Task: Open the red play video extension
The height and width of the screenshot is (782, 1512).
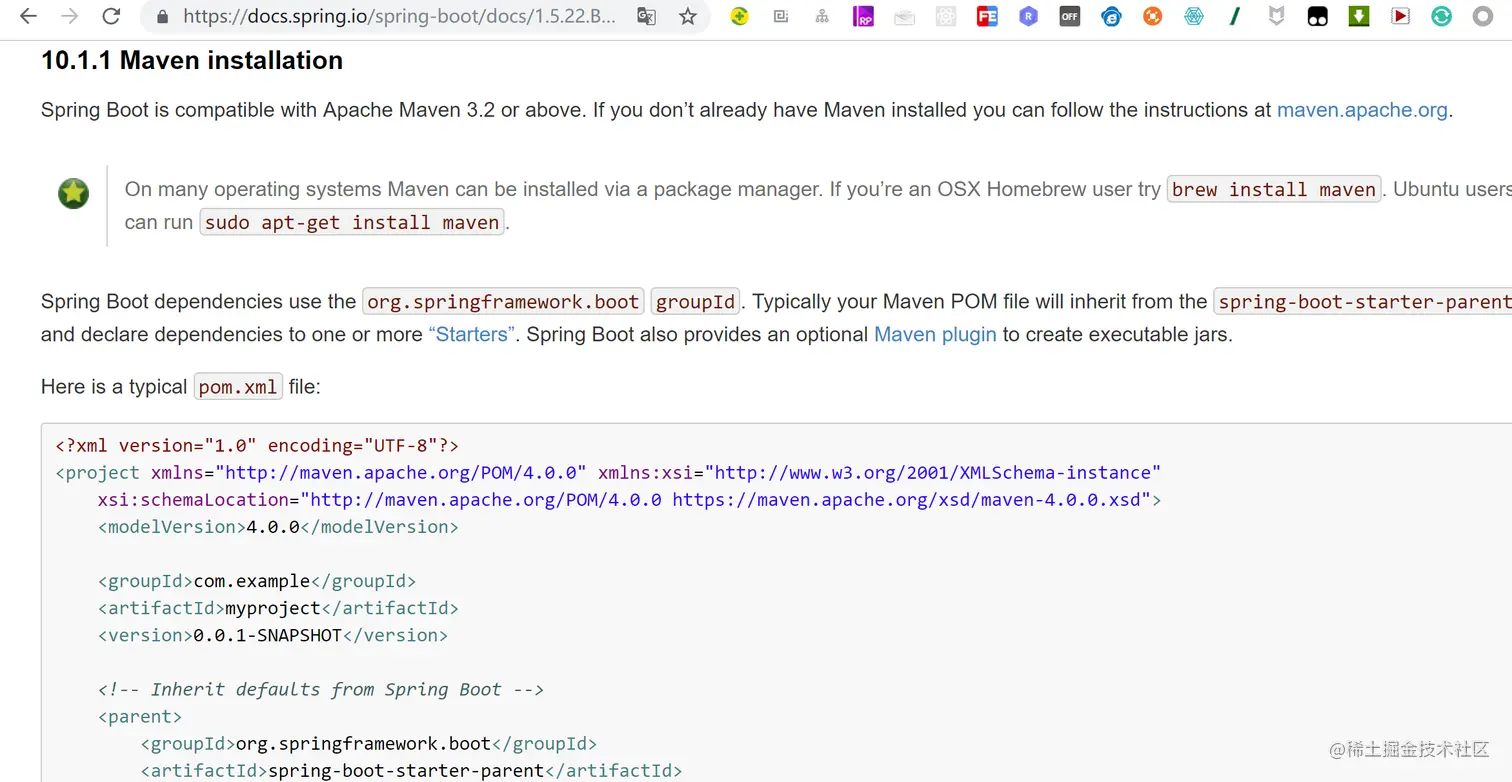Action: tap(1400, 16)
